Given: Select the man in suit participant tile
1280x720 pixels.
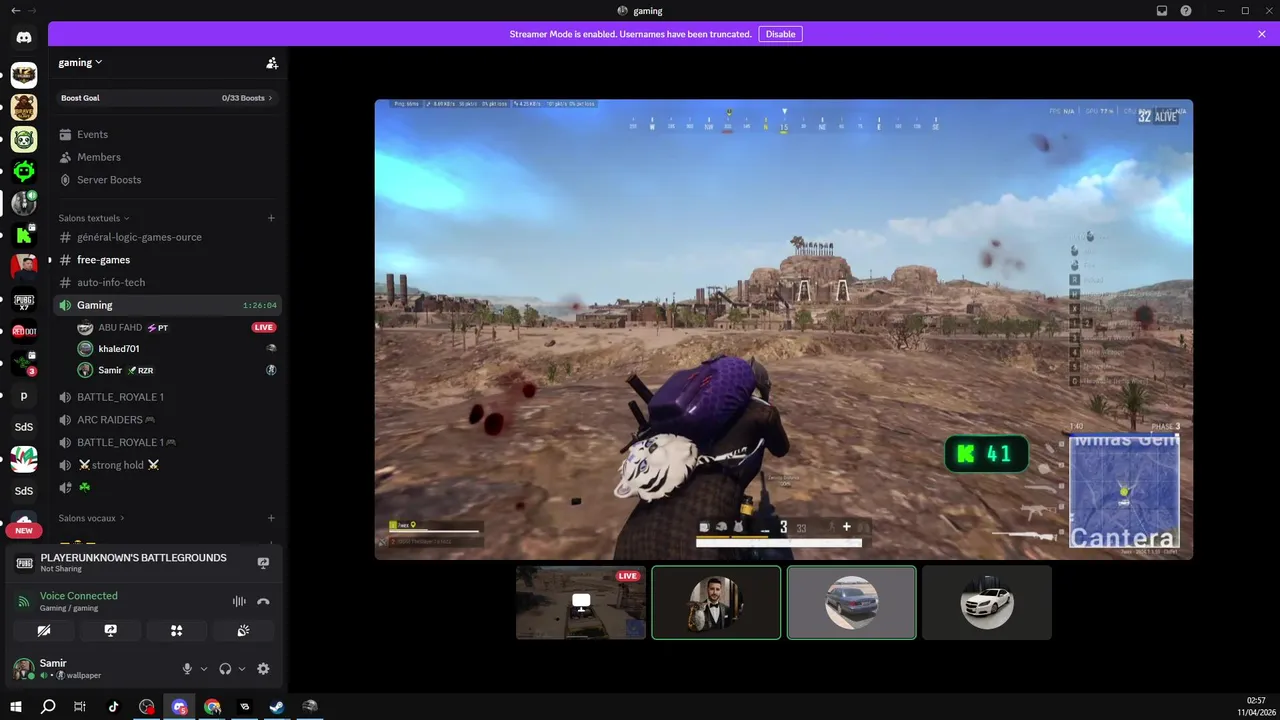Looking at the screenshot, I should 716,602.
